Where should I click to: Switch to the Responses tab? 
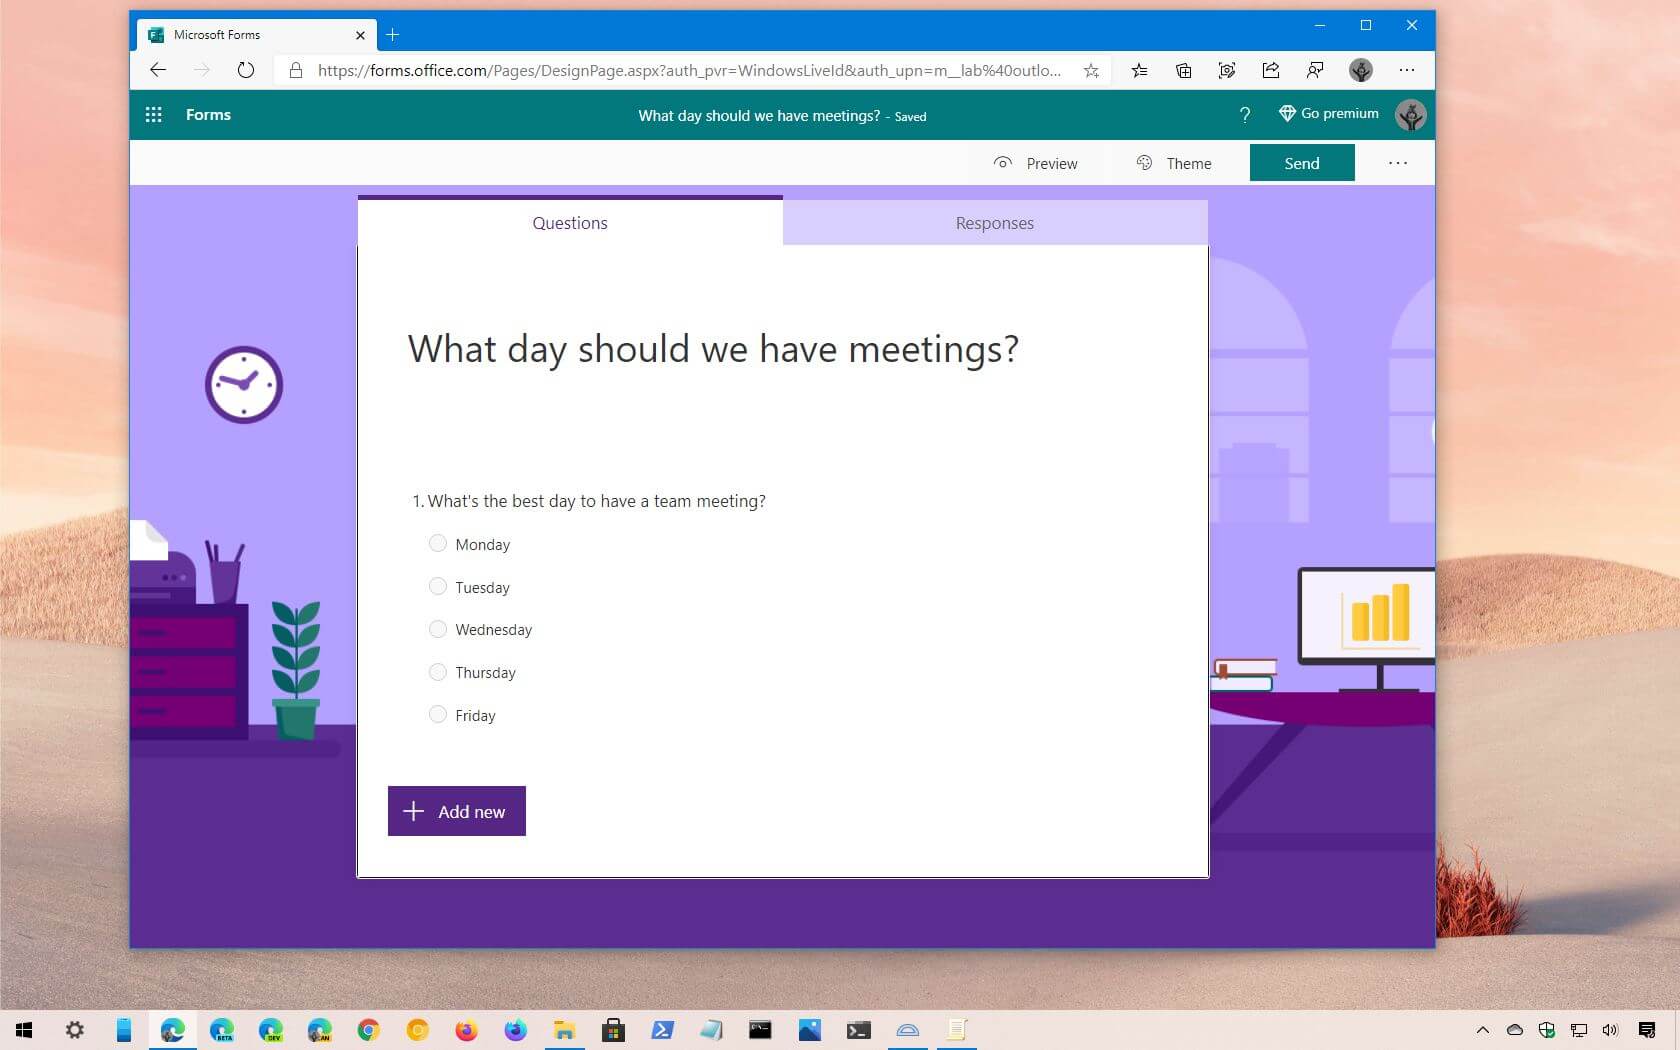click(x=994, y=222)
